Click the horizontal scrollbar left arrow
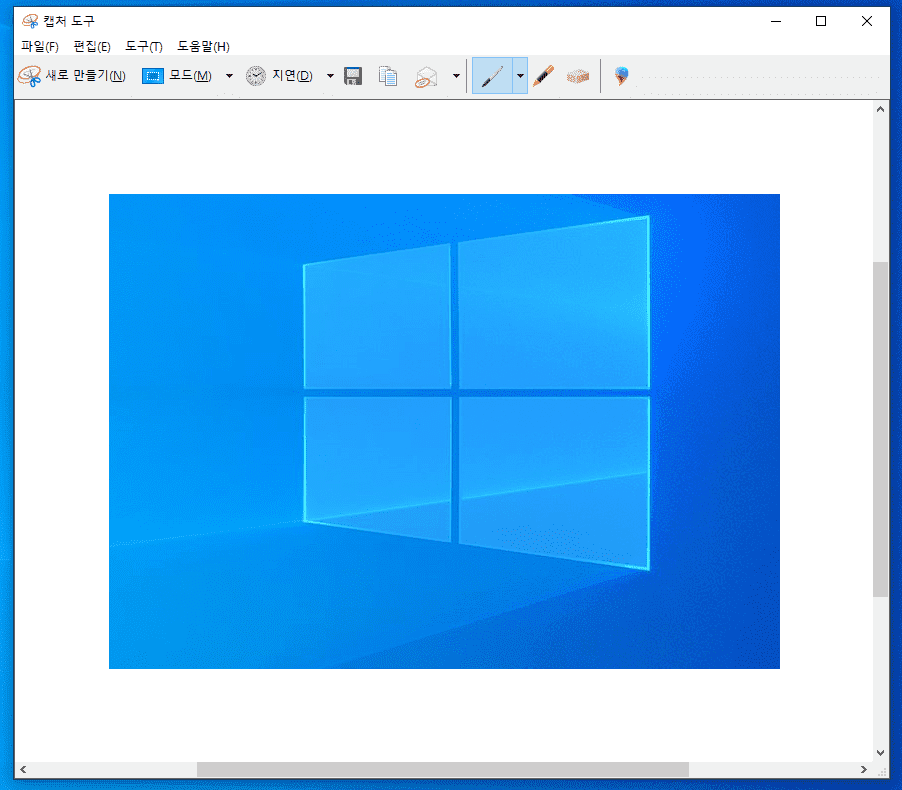Screen dimensions: 902x790 tap(23, 769)
